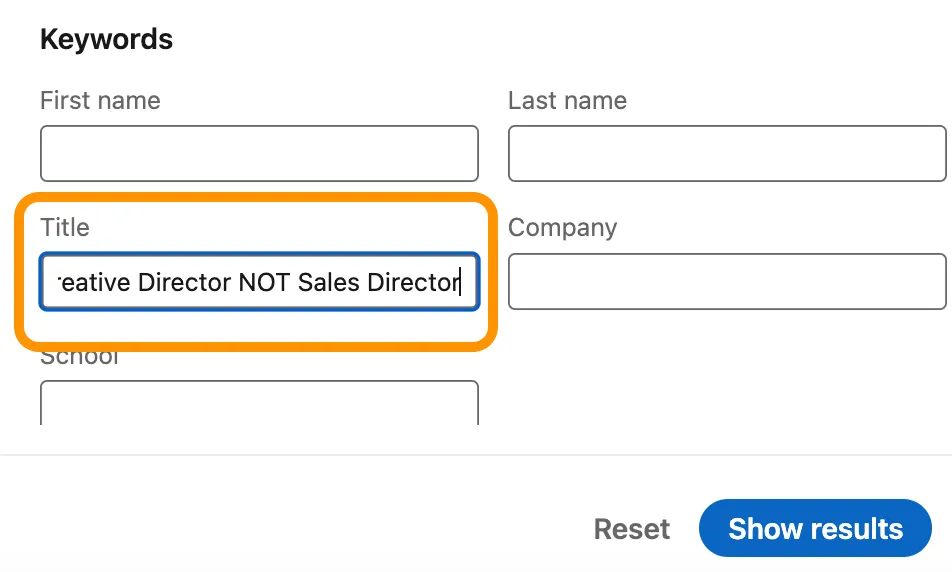Reset the keyword filters
Image resolution: width=952 pixels, height=572 pixels.
[x=631, y=529]
